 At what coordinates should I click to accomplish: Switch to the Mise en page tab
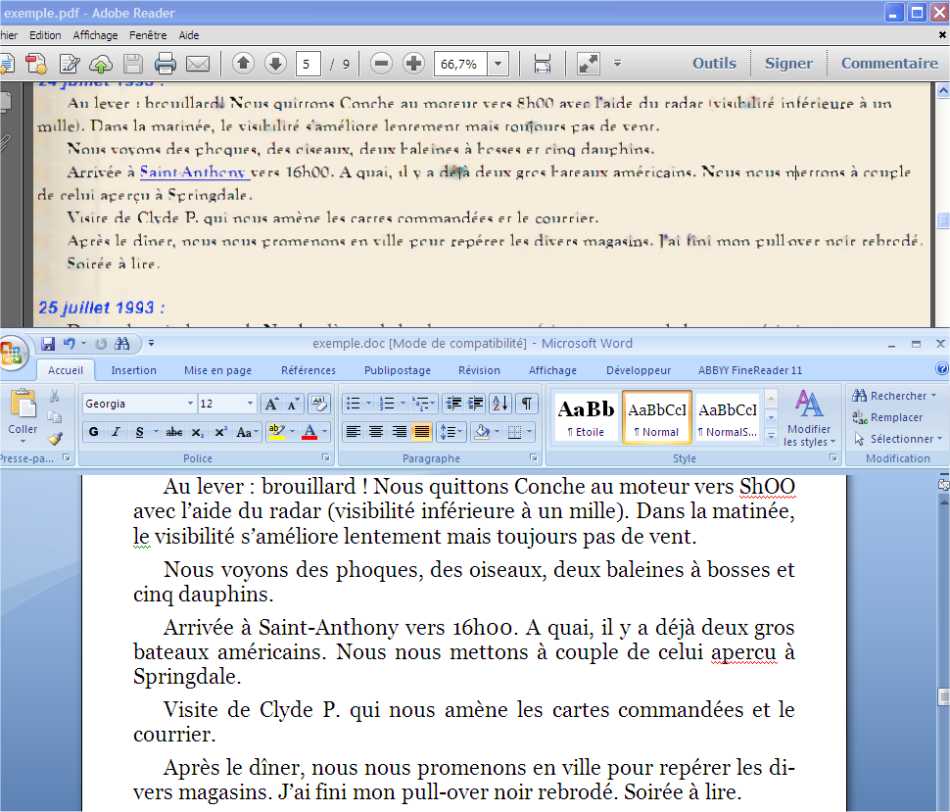(x=218, y=370)
